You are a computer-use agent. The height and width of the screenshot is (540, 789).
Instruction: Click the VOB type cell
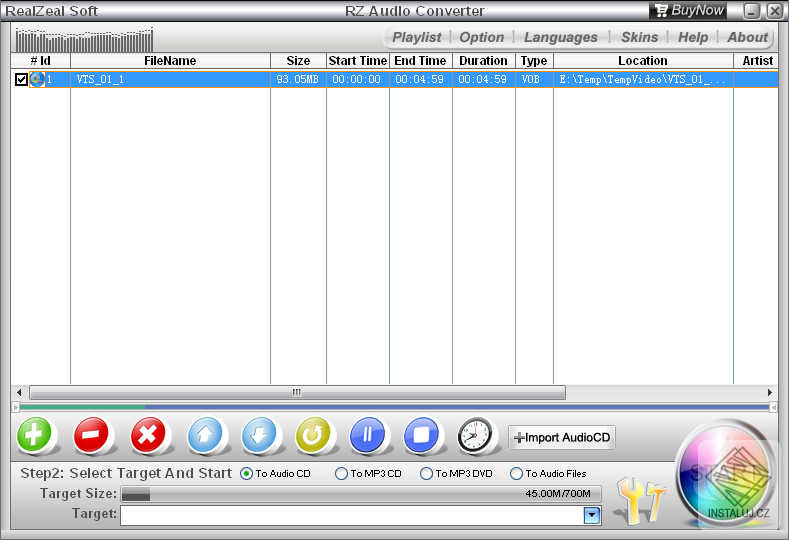pyautogui.click(x=534, y=79)
